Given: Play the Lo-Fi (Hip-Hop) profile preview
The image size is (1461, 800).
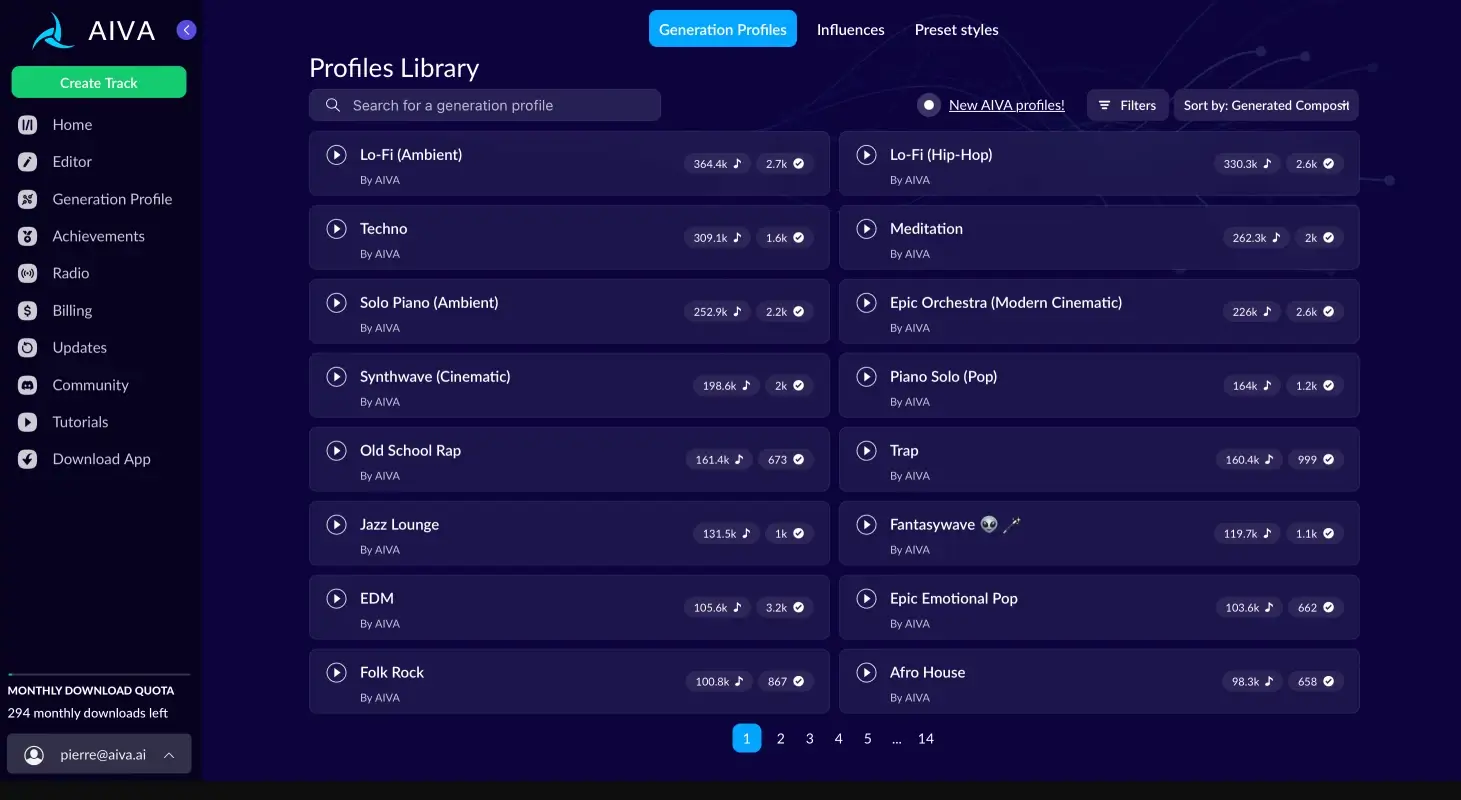Looking at the screenshot, I should click(x=867, y=155).
